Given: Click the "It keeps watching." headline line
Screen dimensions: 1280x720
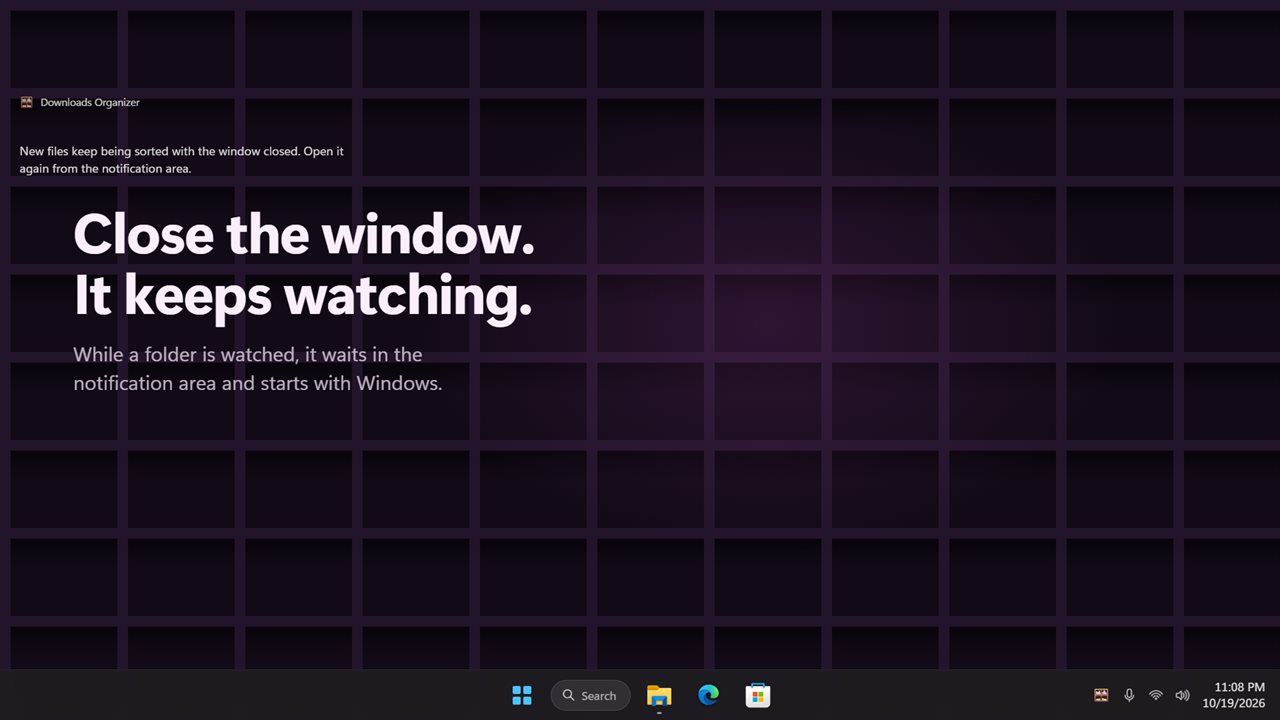Looking at the screenshot, I should (302, 297).
